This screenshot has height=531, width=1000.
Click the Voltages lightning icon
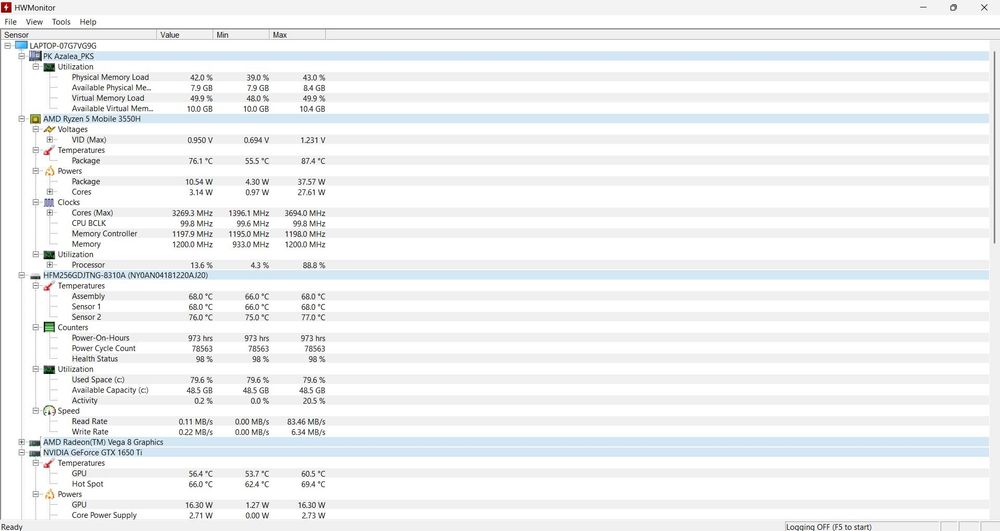tap(49, 129)
